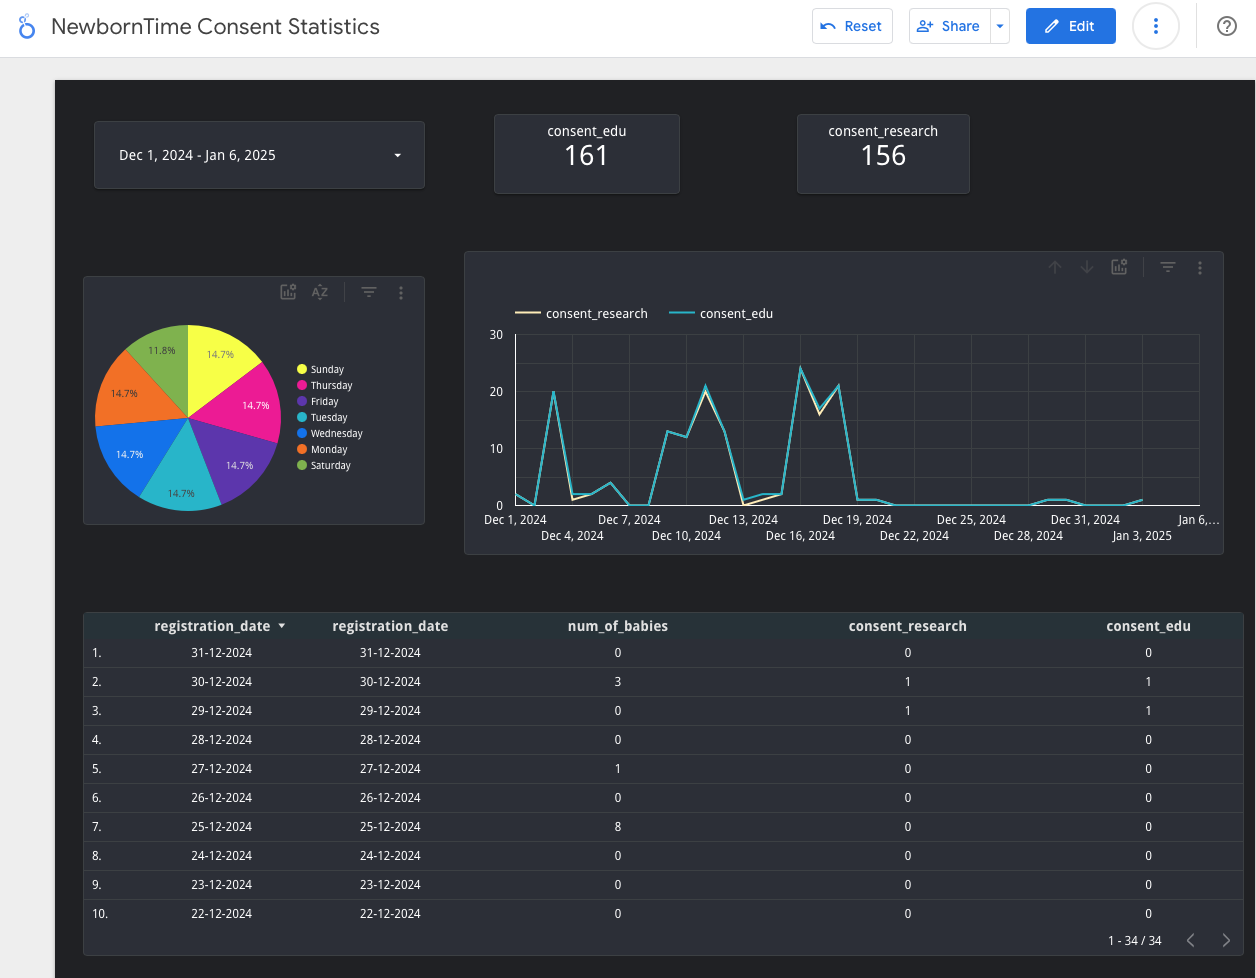The image size is (1256, 978).
Task: Click the Thursday legend pink swatch
Action: click(302, 385)
